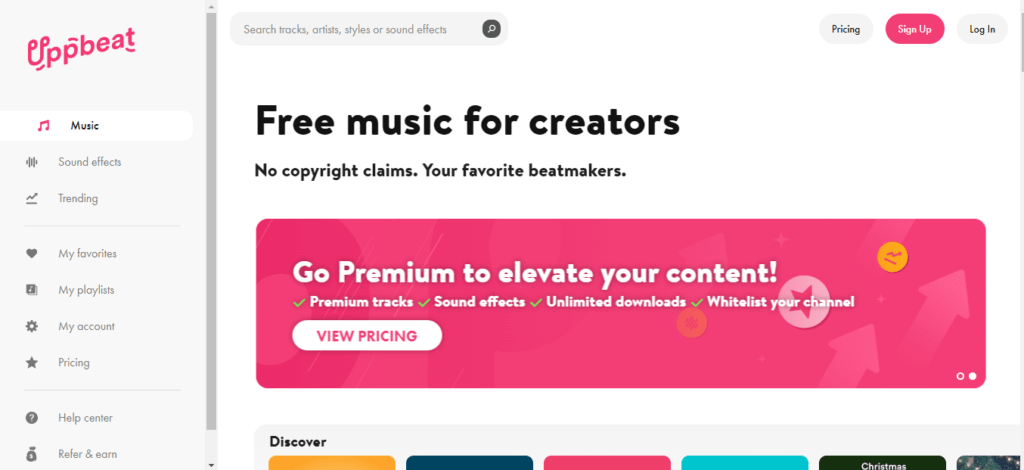1024x470 pixels.
Task: Click the question mark Help center icon
Action: point(31,418)
